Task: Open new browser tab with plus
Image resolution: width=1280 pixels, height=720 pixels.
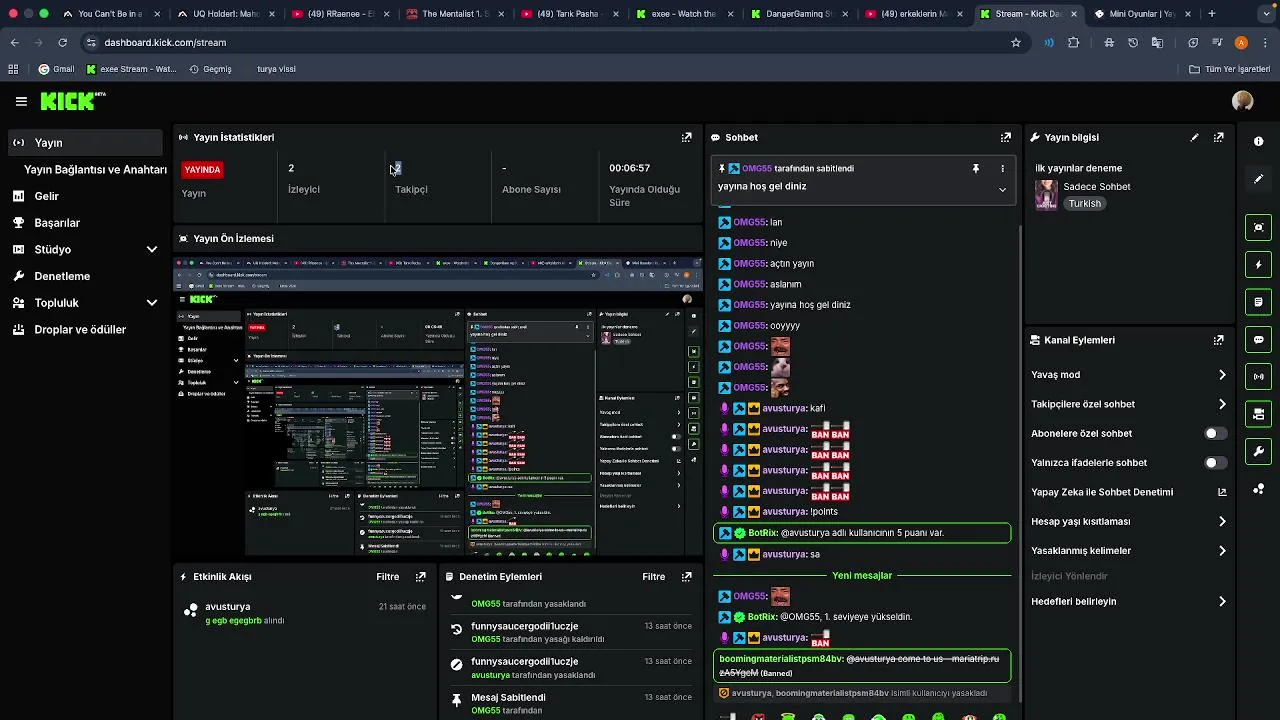Action: (1212, 14)
